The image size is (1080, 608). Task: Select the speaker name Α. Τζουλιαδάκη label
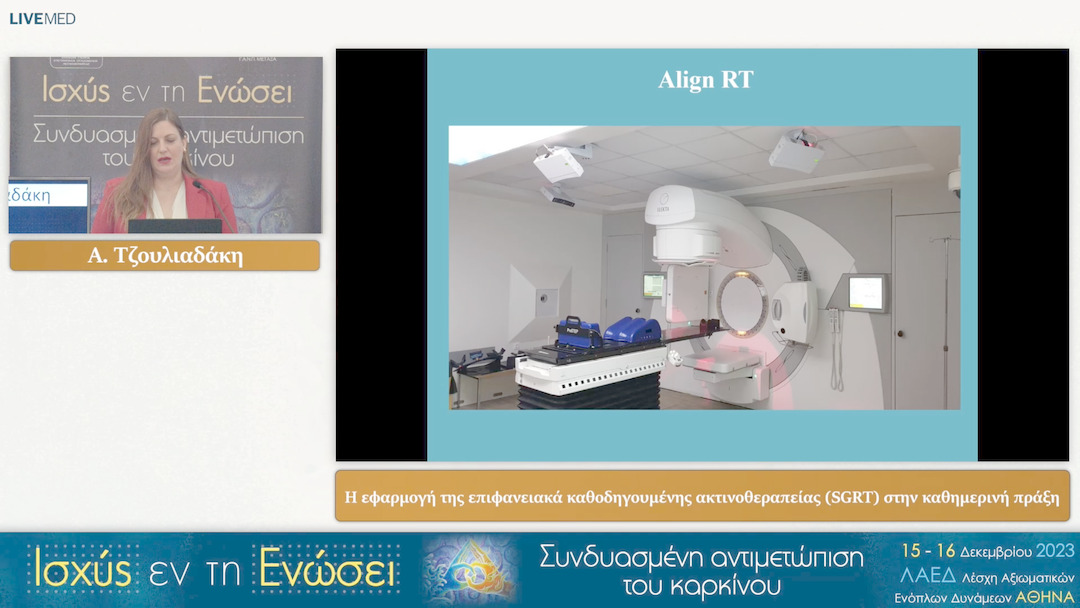(x=165, y=255)
